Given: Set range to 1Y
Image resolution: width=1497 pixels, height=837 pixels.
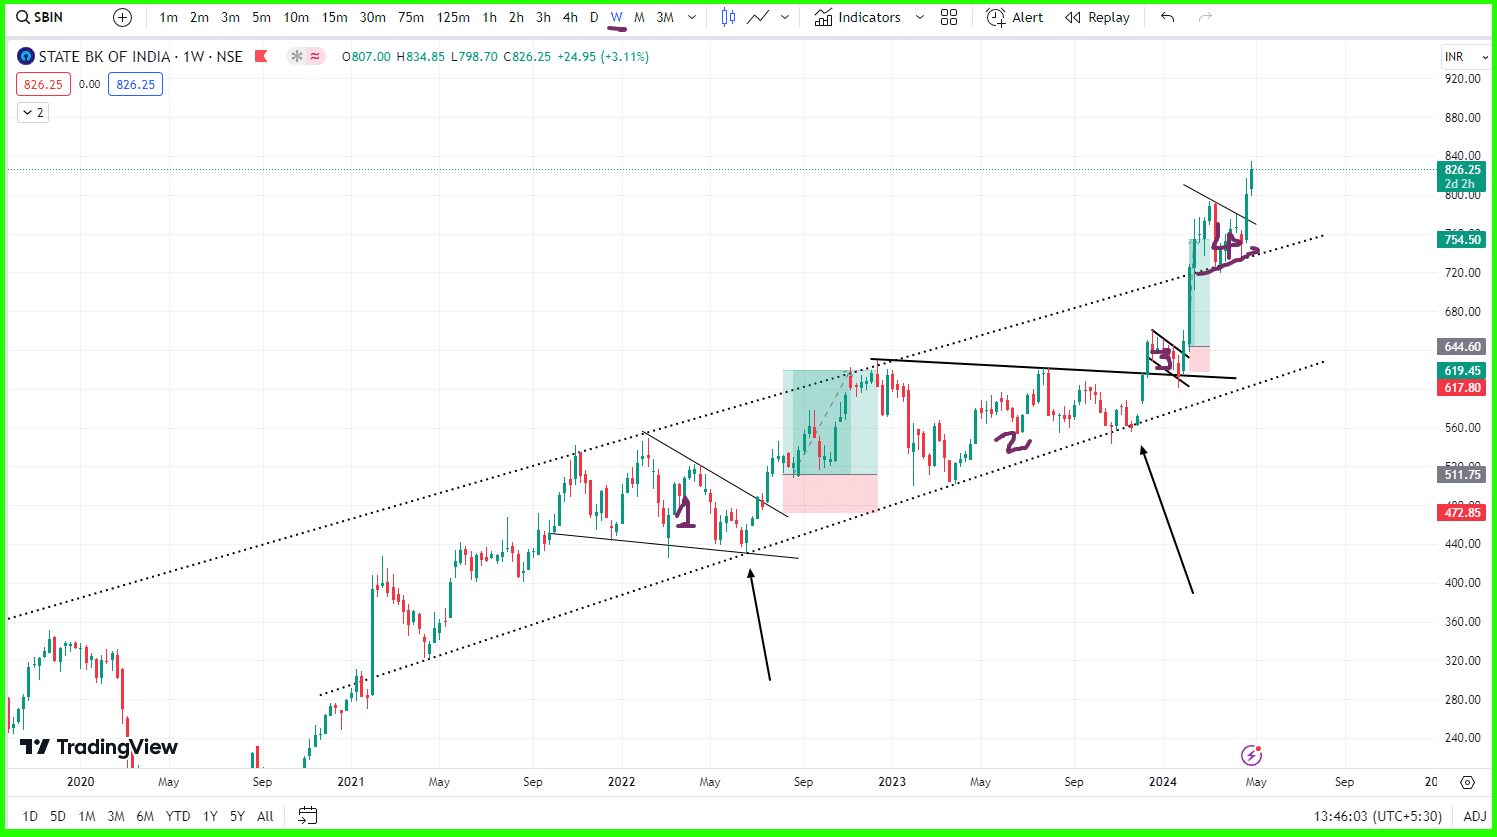Looking at the screenshot, I should pos(210,816).
